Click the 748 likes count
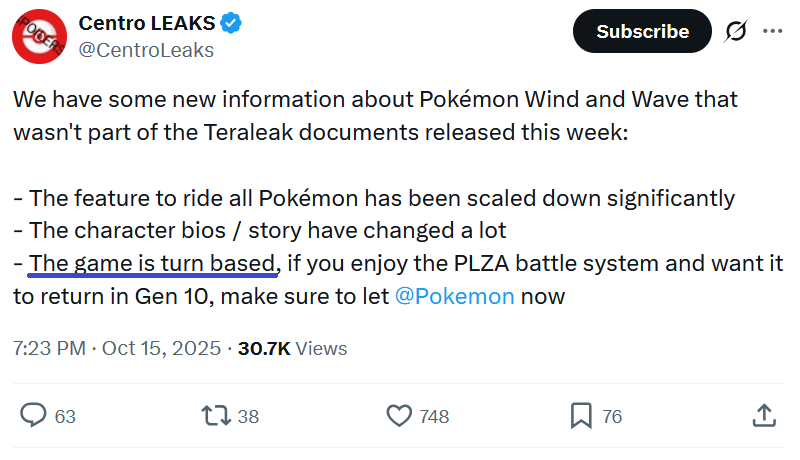This screenshot has width=800, height=460. 434,416
